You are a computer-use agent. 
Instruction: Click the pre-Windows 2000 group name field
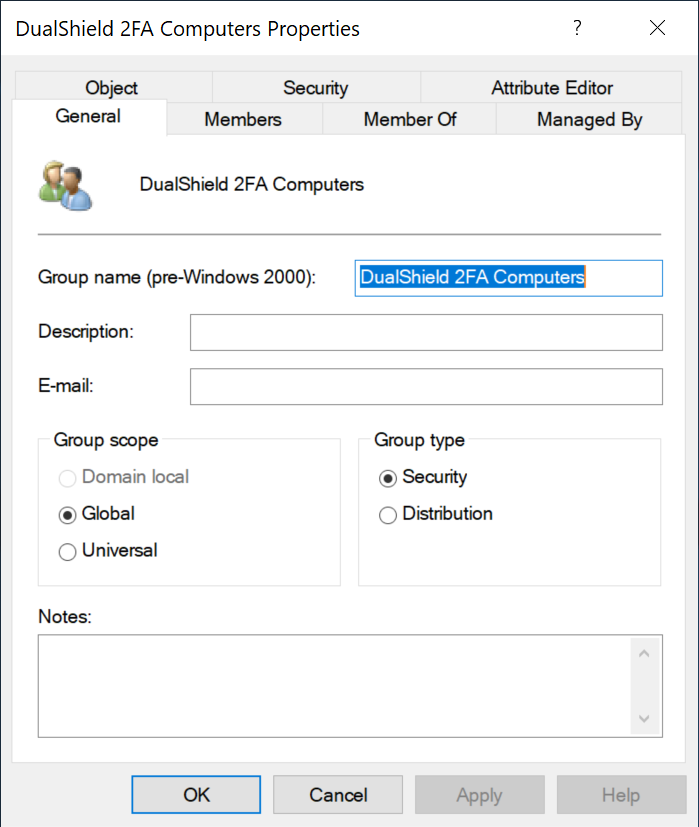pyautogui.click(x=508, y=278)
